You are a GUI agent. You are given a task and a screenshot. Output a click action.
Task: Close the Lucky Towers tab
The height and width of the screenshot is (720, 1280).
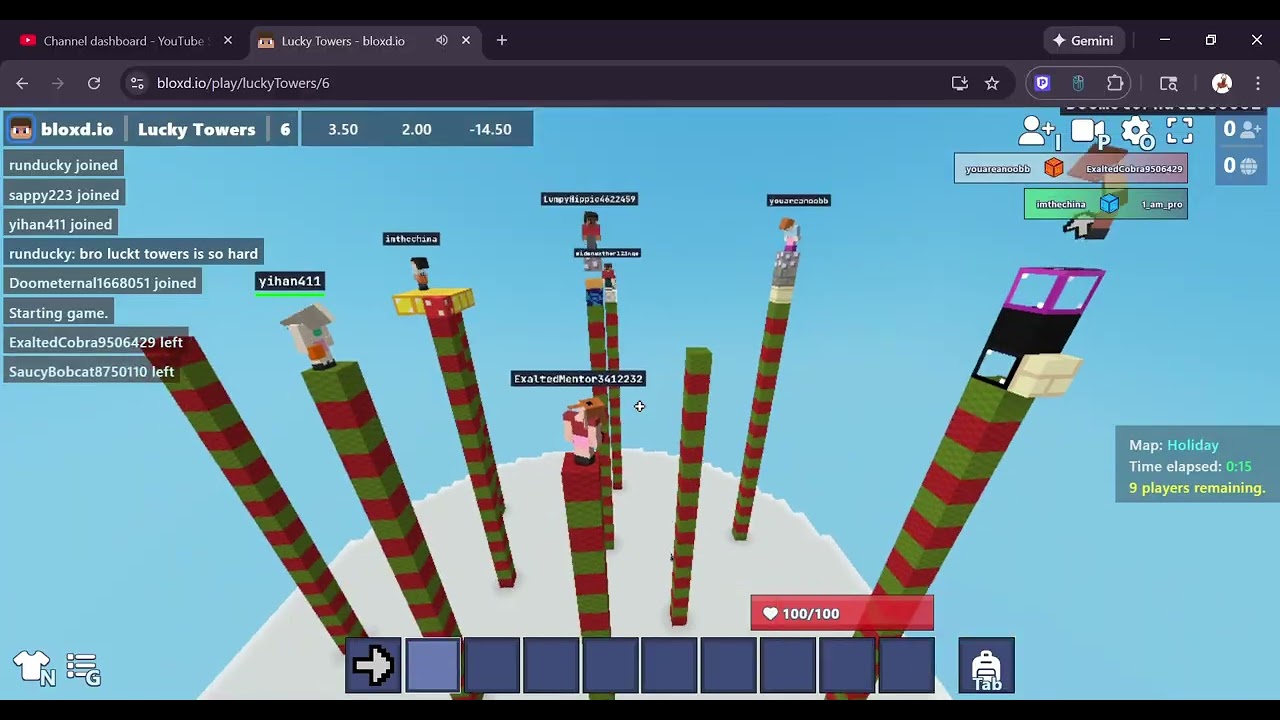pyautogui.click(x=466, y=41)
